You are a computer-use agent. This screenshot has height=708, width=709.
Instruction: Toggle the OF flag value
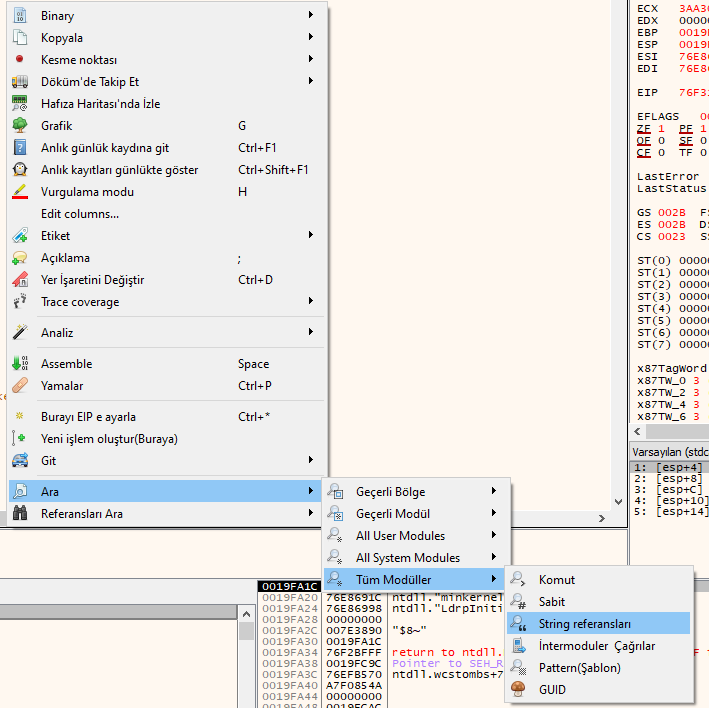tap(661, 141)
